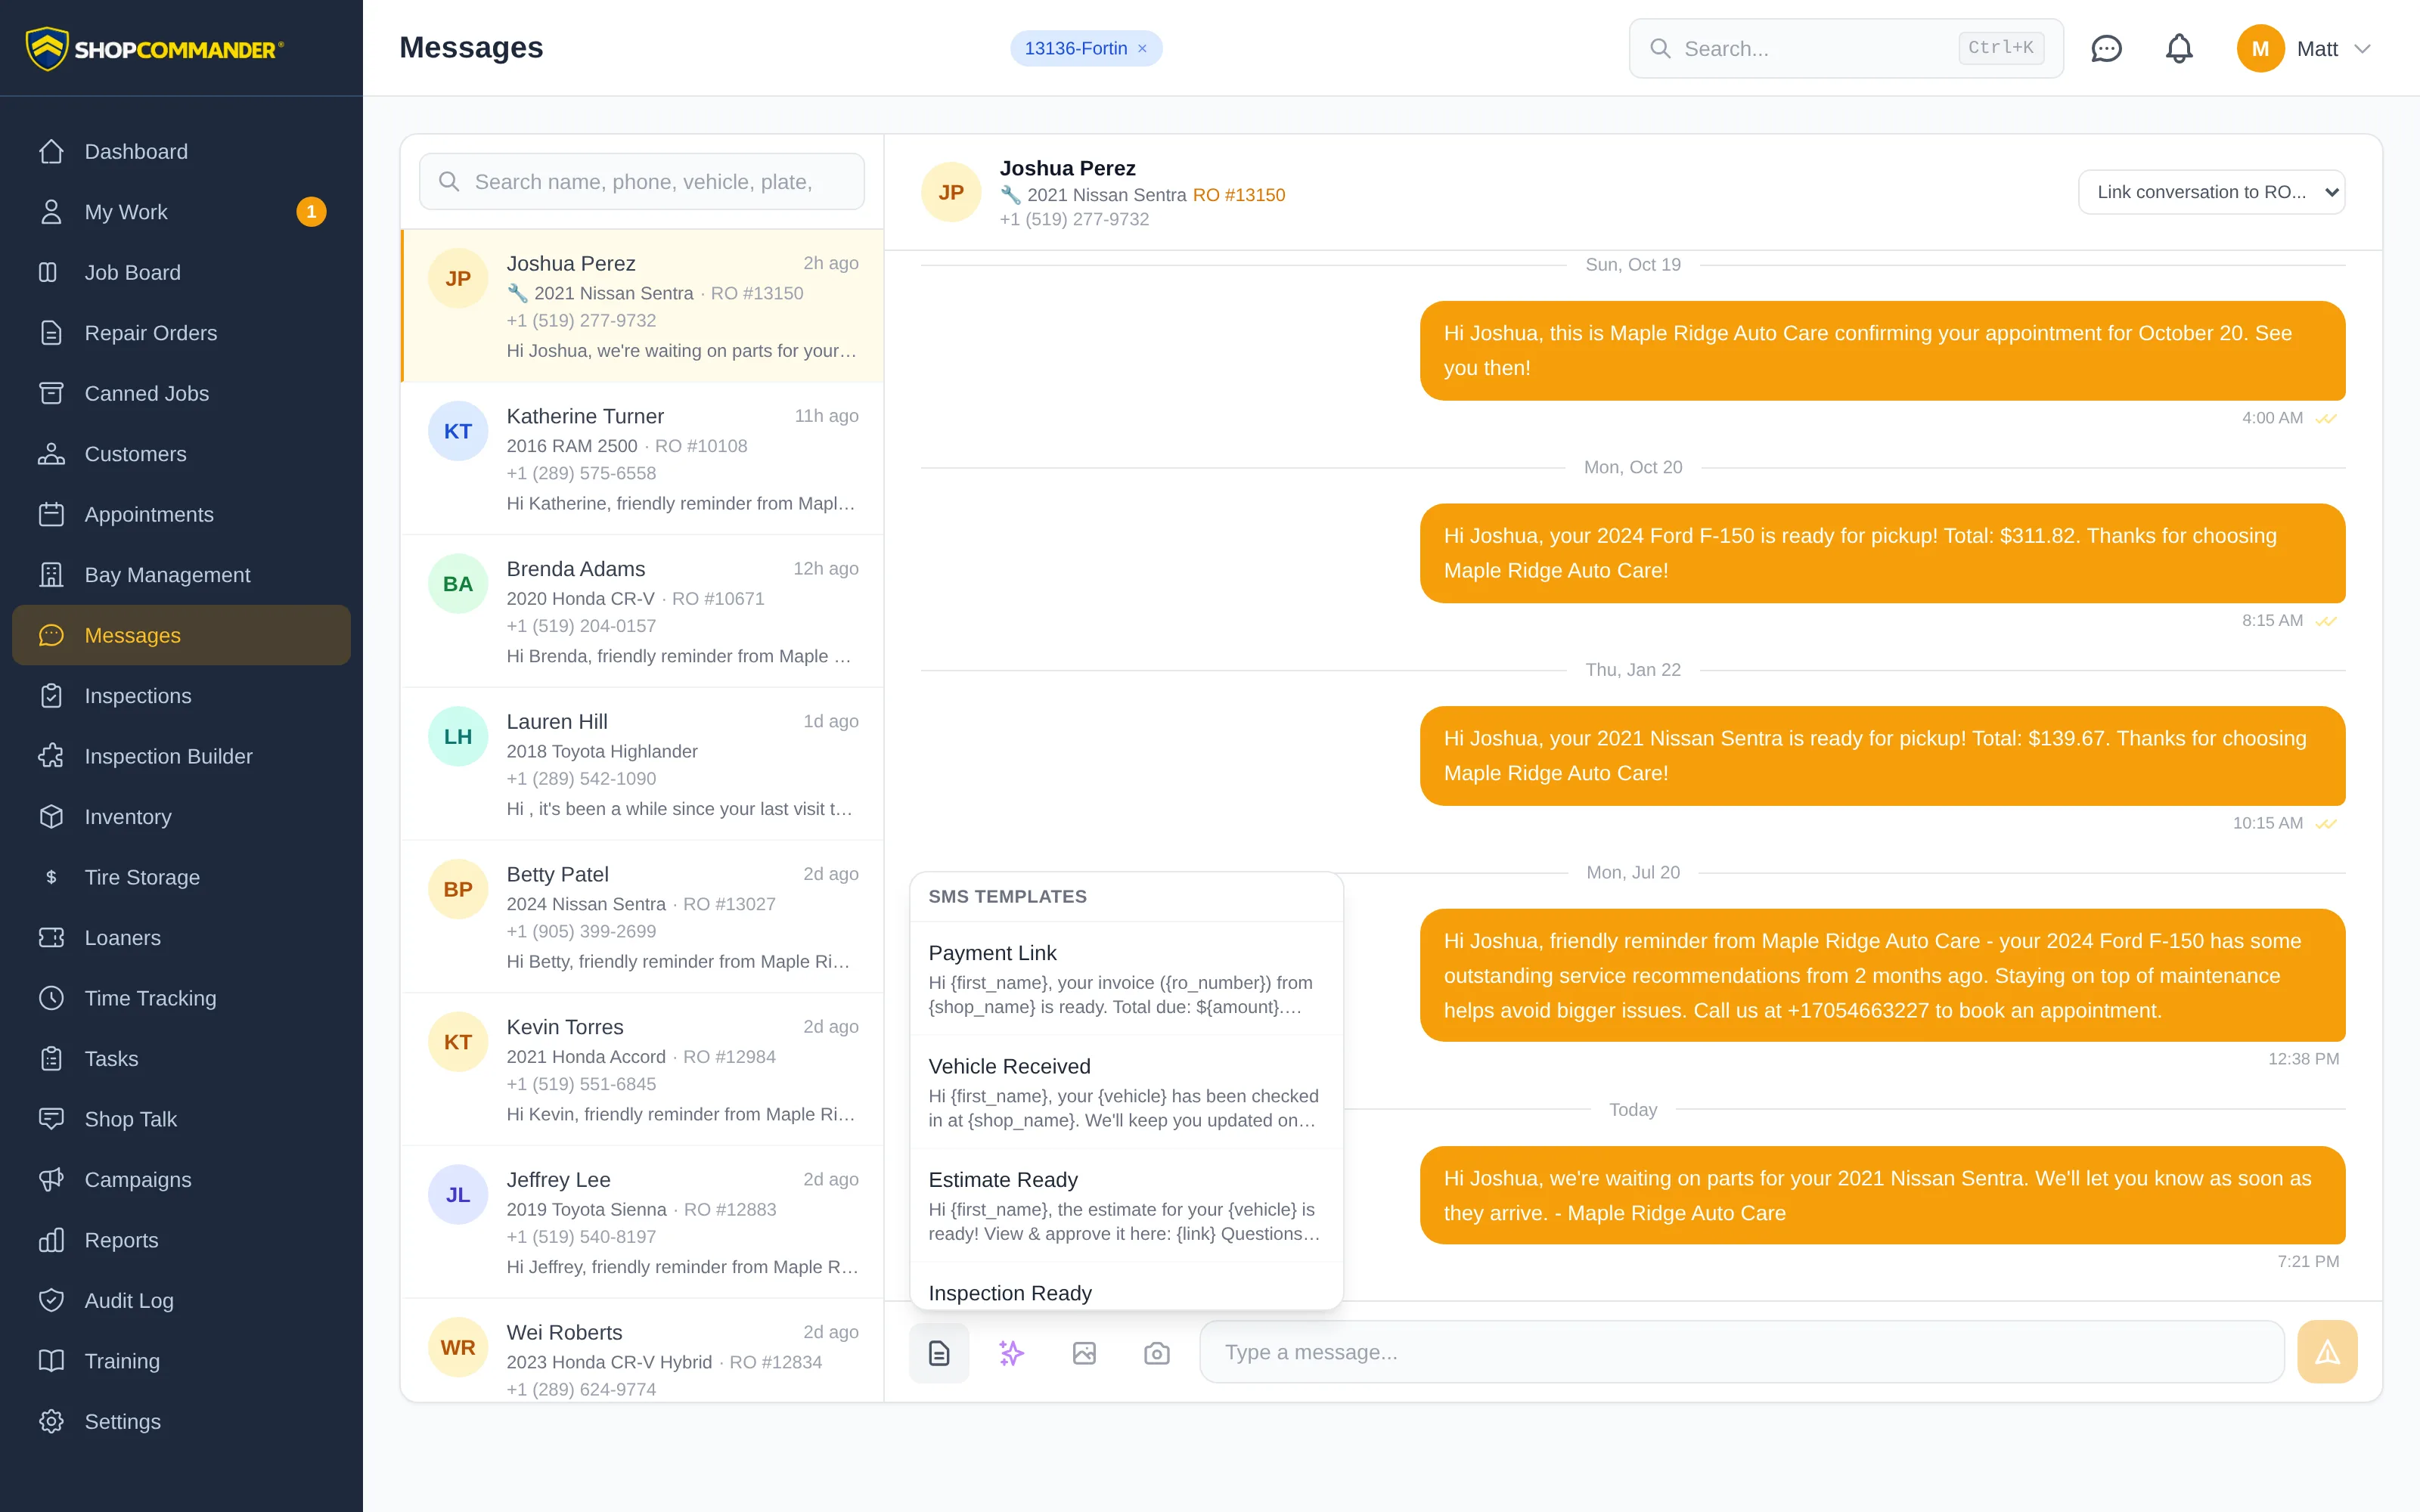Open Lauren Hill conversation
Screen dimensions: 2420x1512
pos(642,765)
